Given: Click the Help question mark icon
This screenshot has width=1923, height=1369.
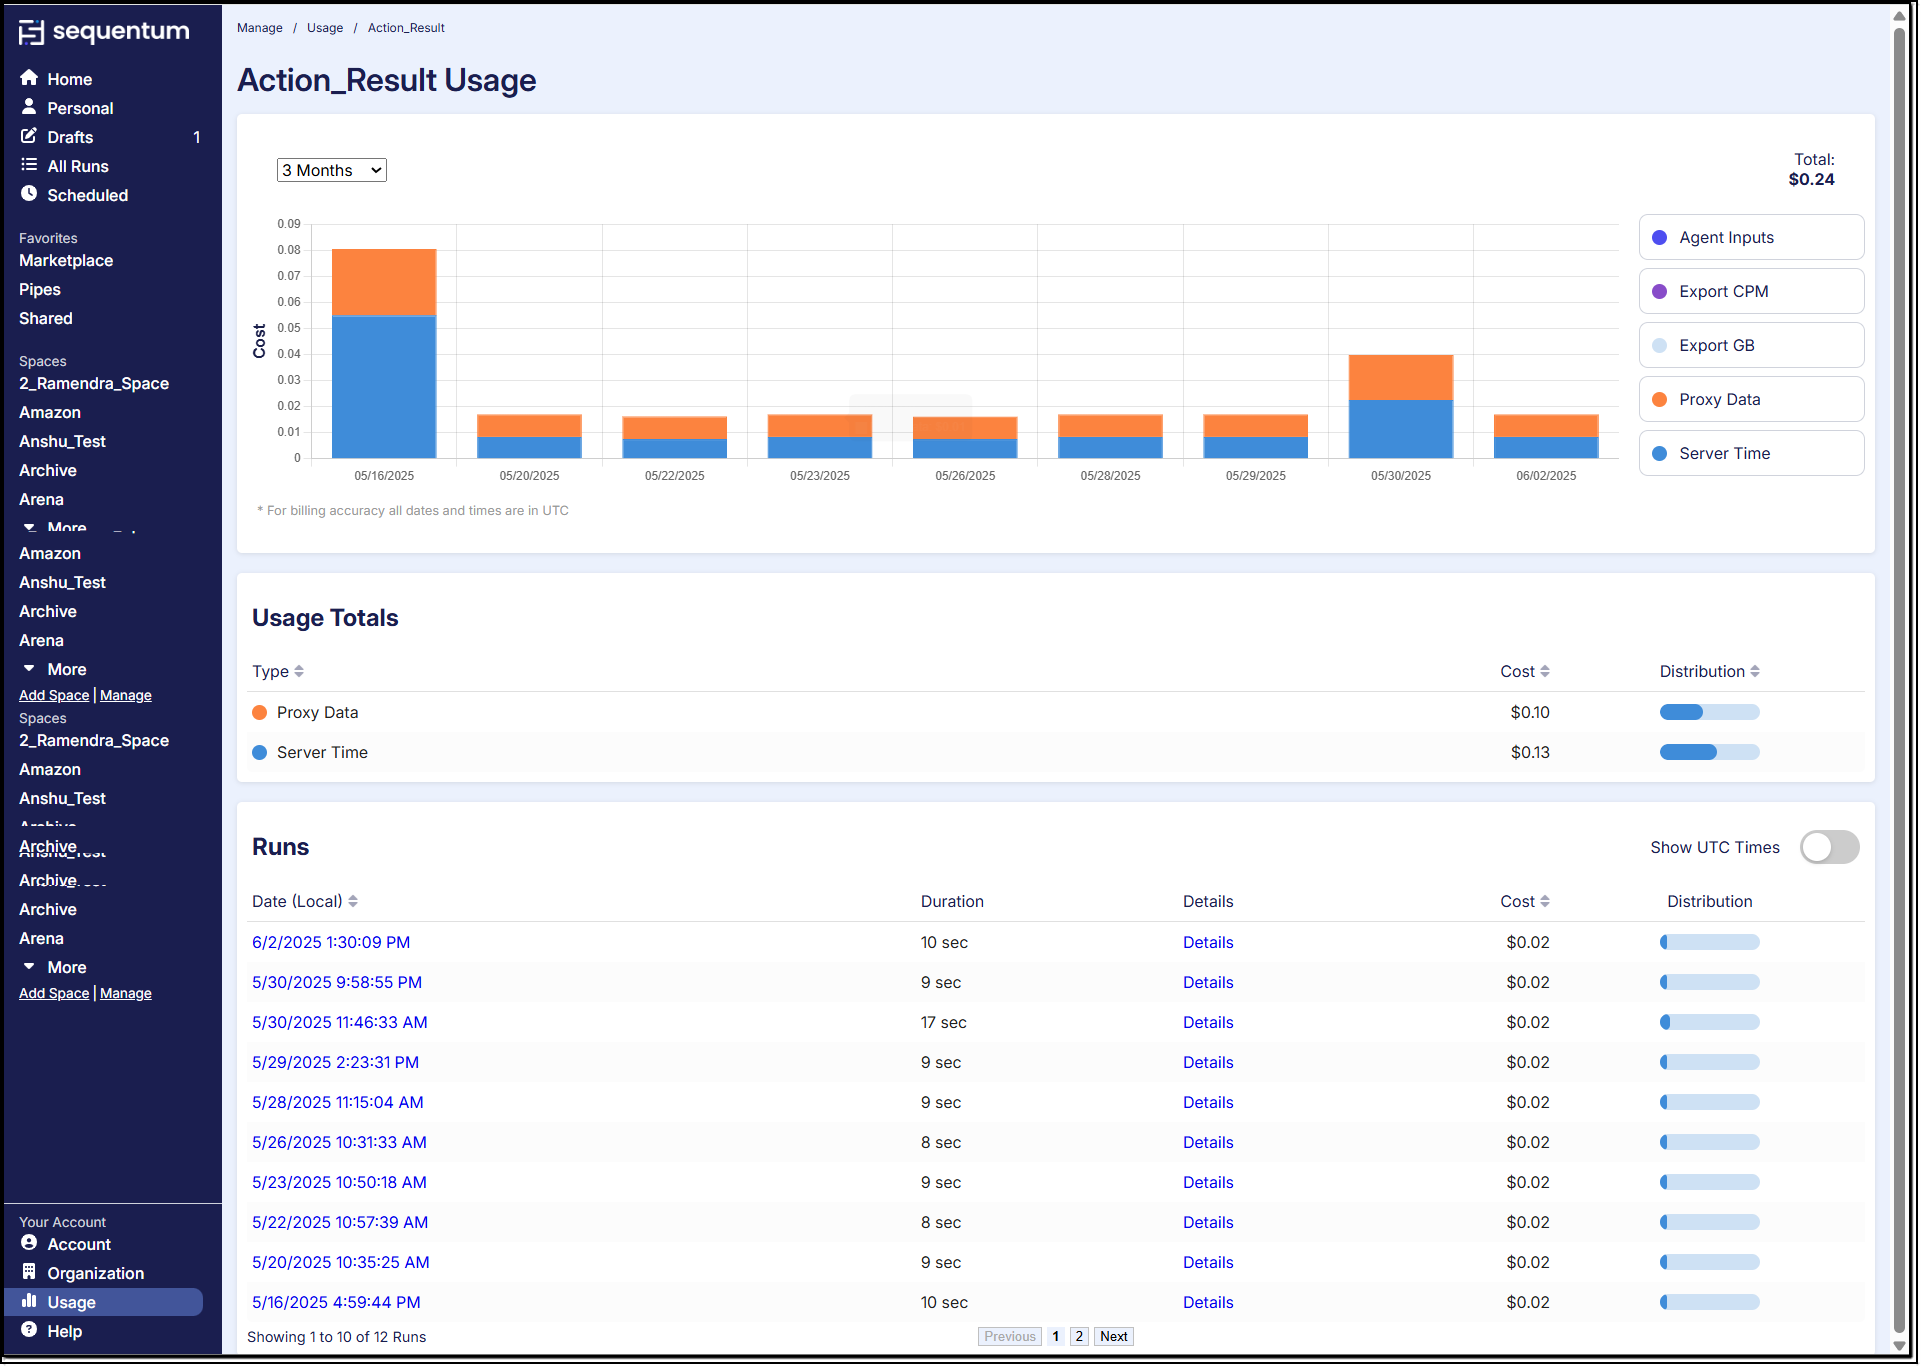Looking at the screenshot, I should tap(29, 1330).
